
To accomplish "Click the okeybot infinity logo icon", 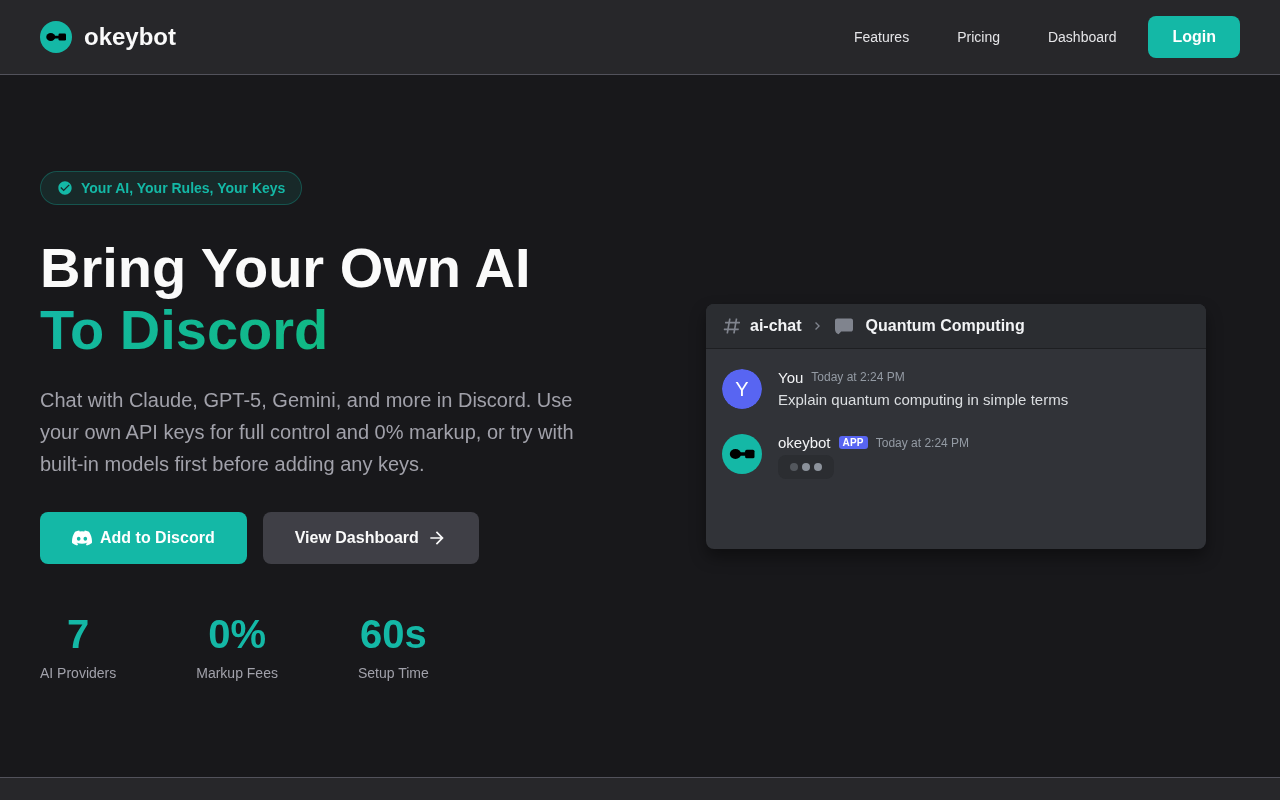I will pos(56,37).
